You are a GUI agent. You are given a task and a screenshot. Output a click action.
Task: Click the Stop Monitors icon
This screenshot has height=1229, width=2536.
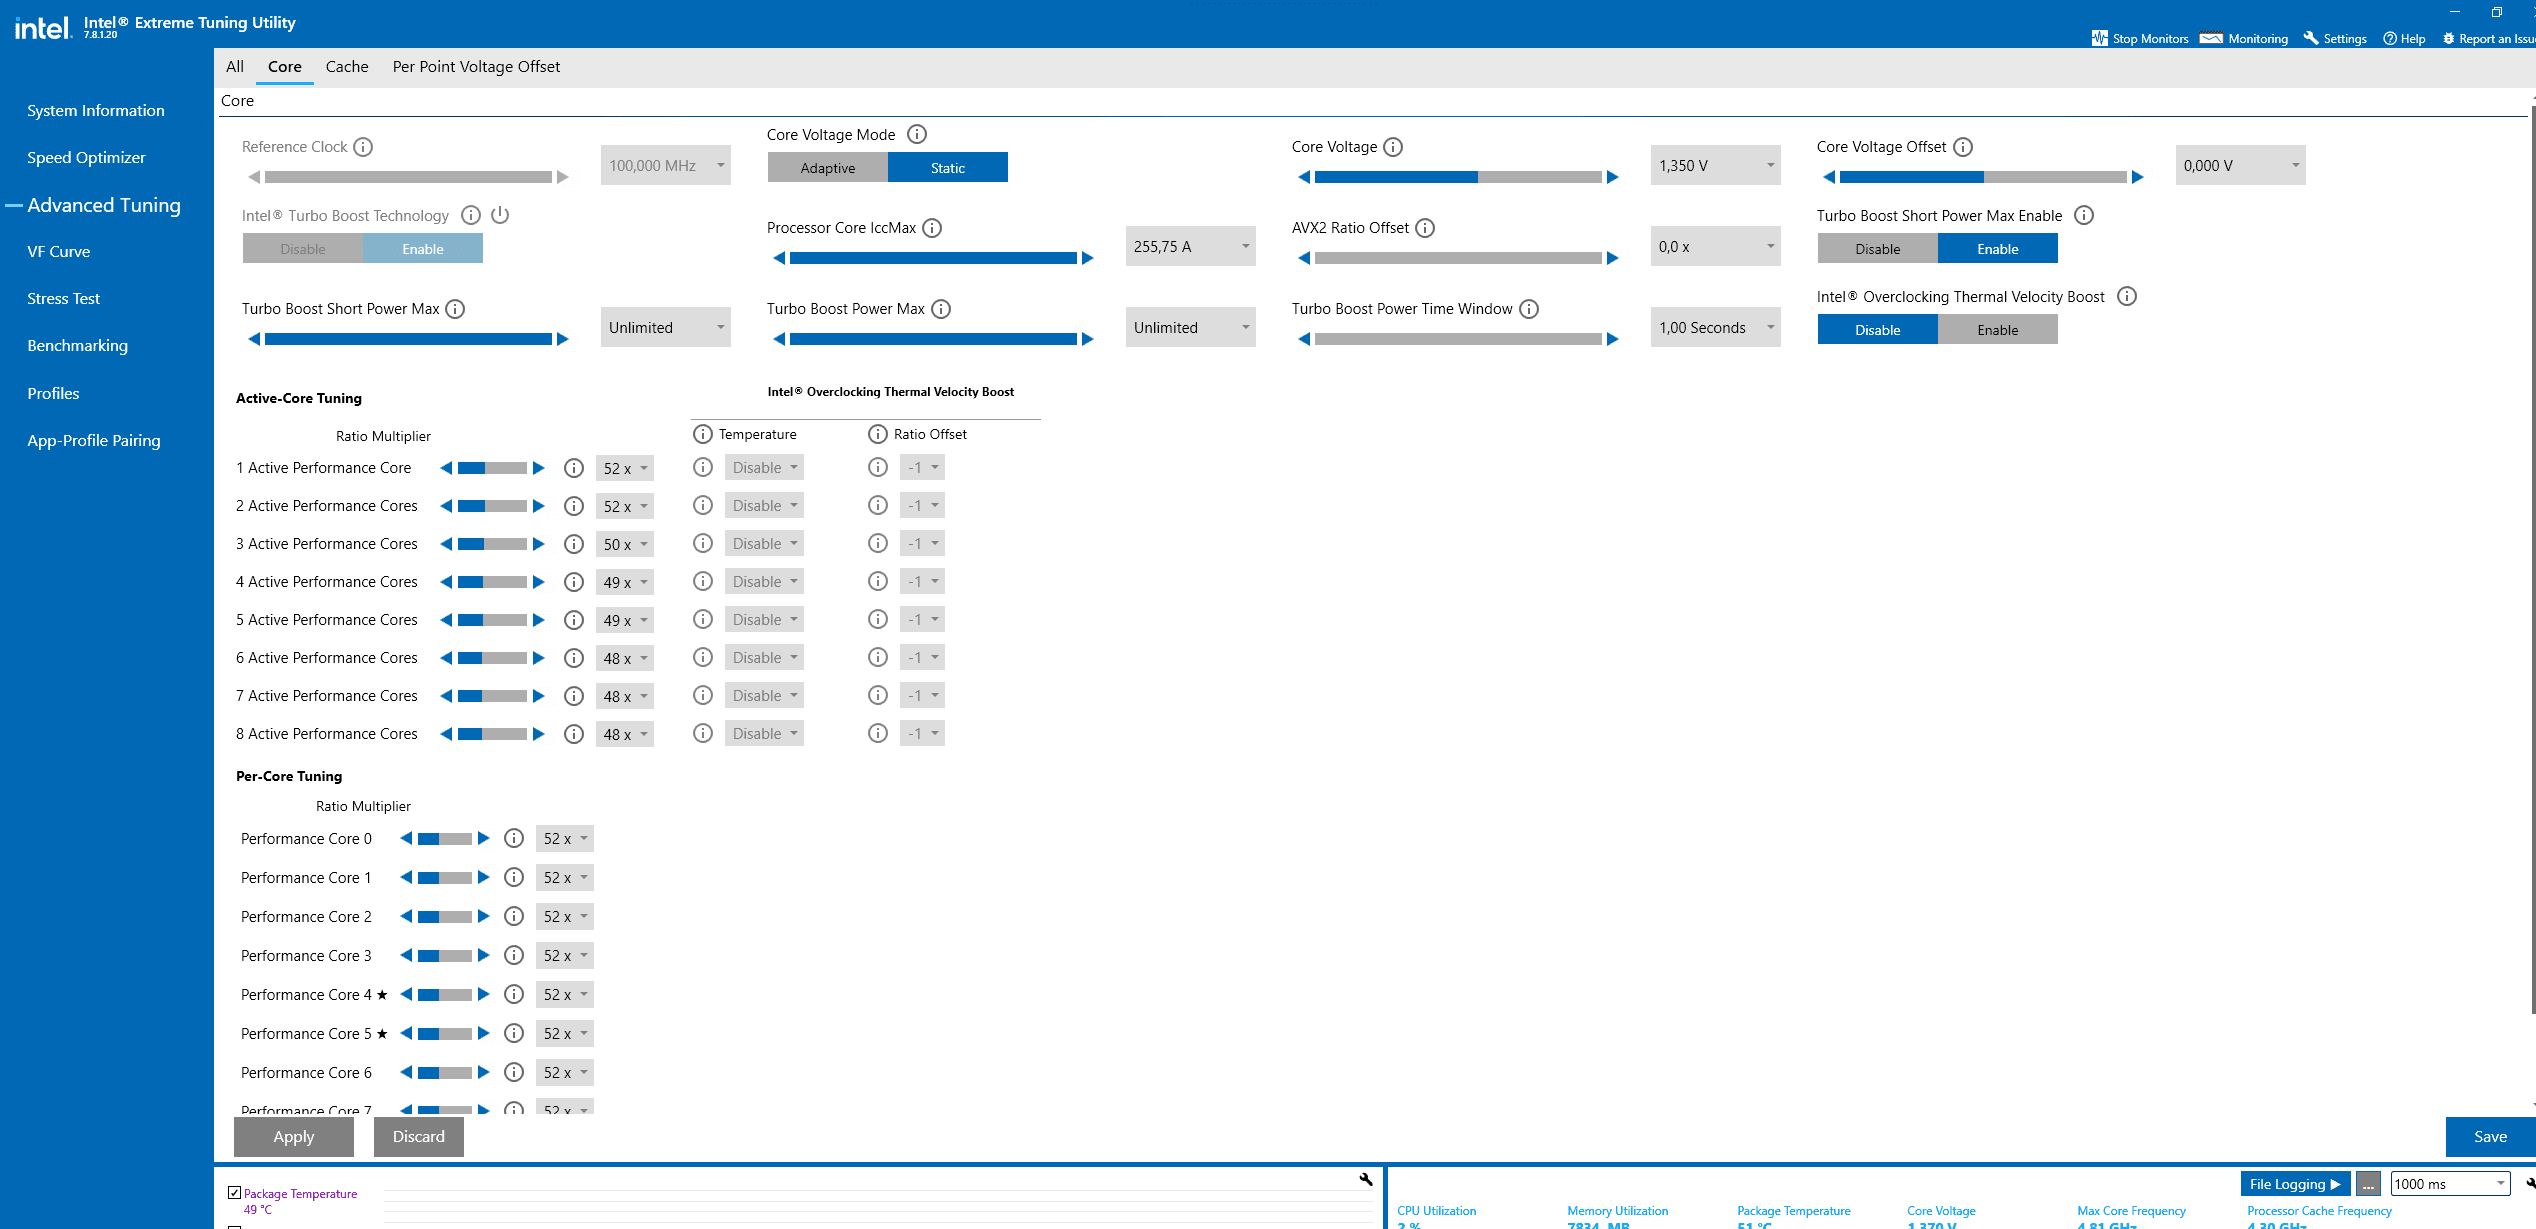click(2099, 38)
